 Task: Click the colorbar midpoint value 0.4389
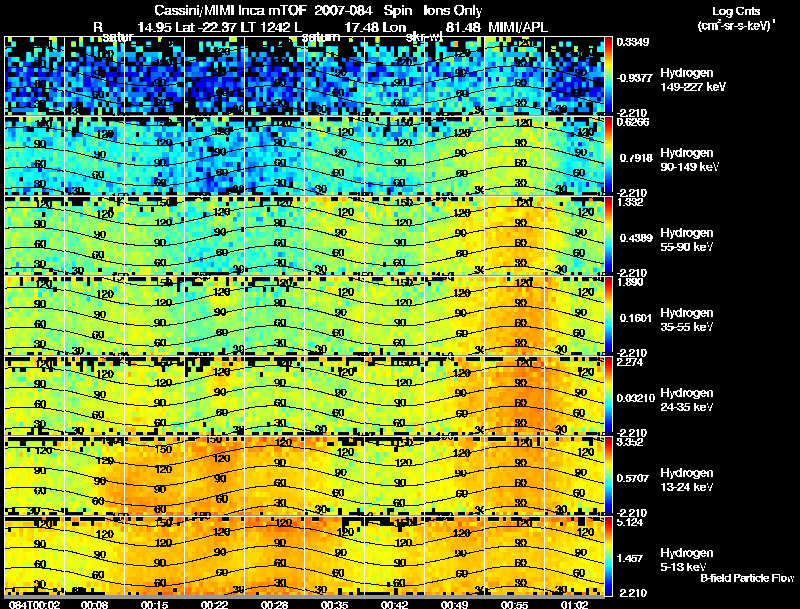point(636,238)
